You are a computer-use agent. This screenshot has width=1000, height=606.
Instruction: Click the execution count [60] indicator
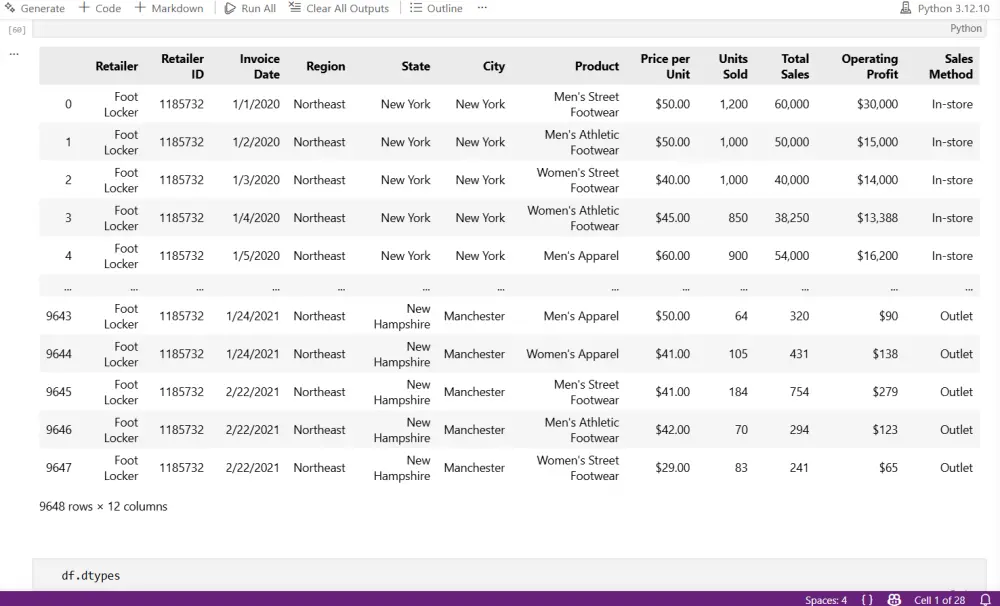pos(17,30)
